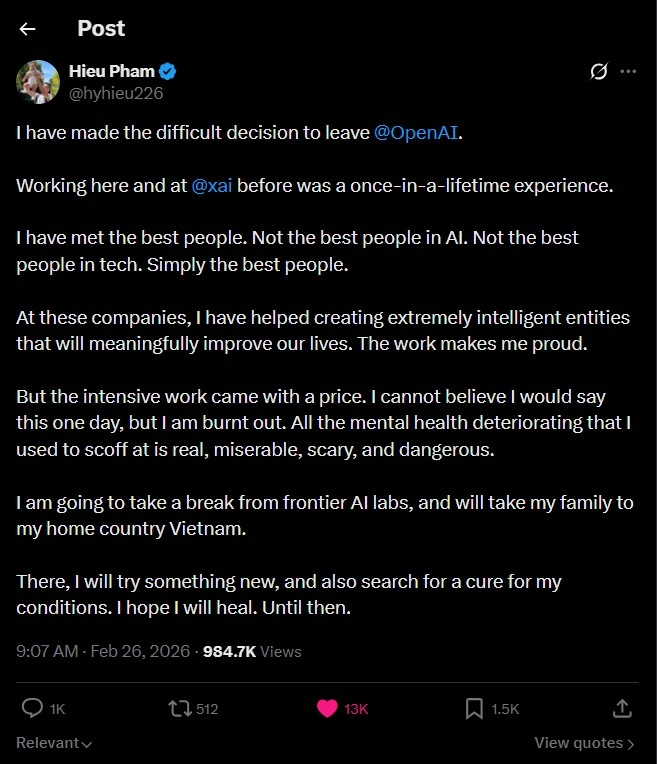This screenshot has height=764, width=657.
Task: Click the @OpenAI mention link
Action: pyautogui.click(x=417, y=132)
